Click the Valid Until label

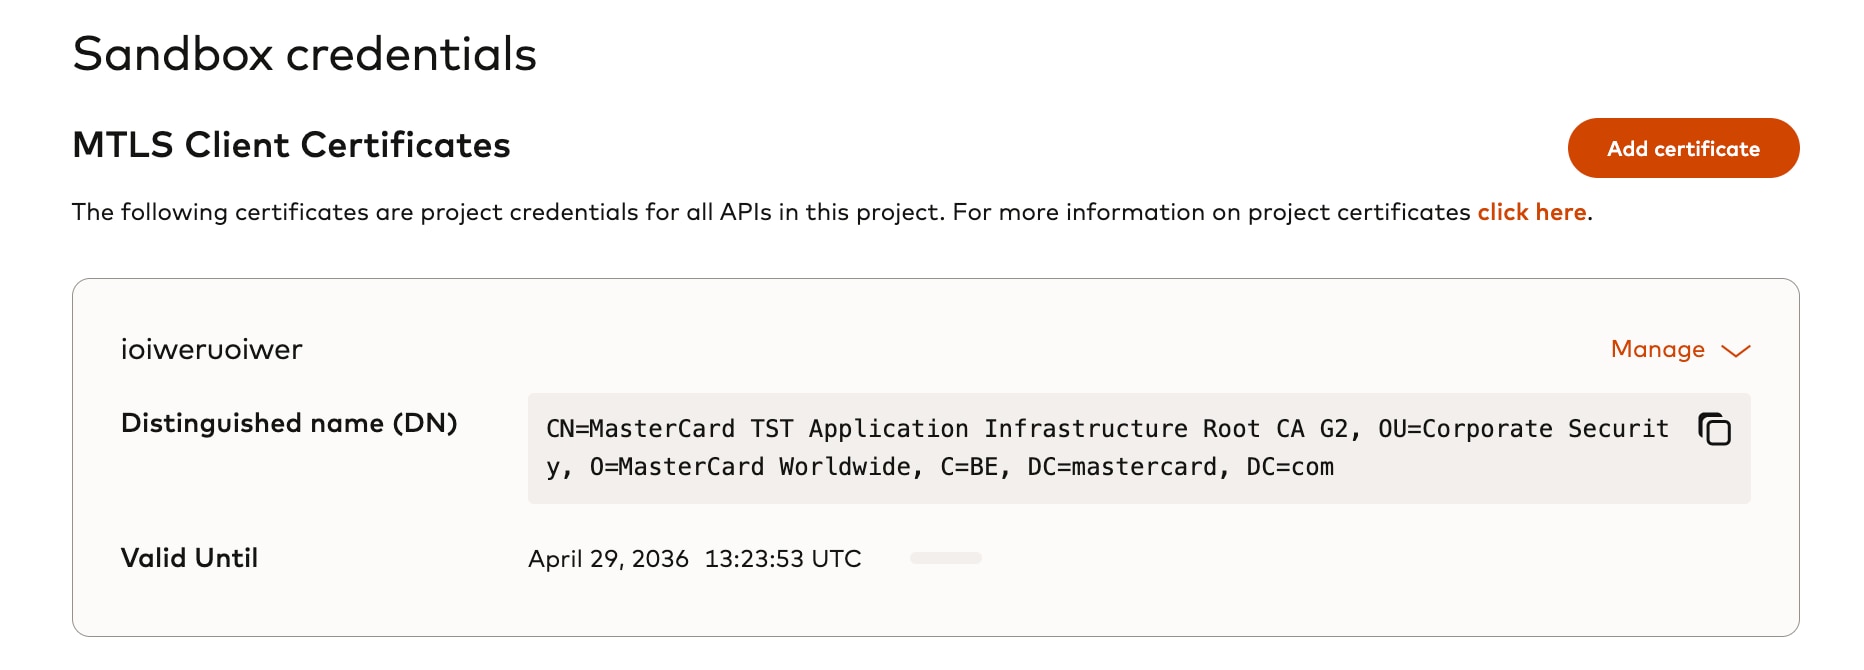tap(189, 558)
